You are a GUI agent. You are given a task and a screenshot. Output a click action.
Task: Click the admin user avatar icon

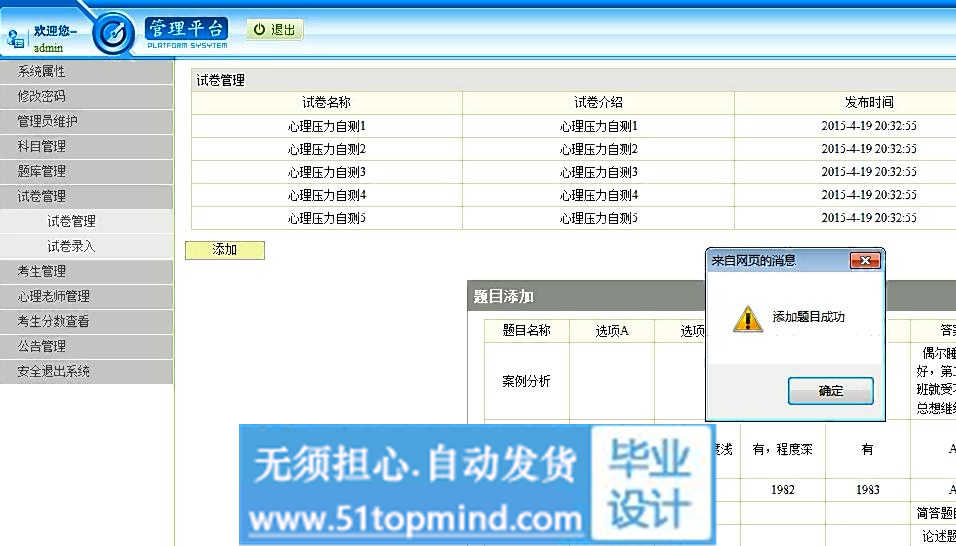[16, 38]
